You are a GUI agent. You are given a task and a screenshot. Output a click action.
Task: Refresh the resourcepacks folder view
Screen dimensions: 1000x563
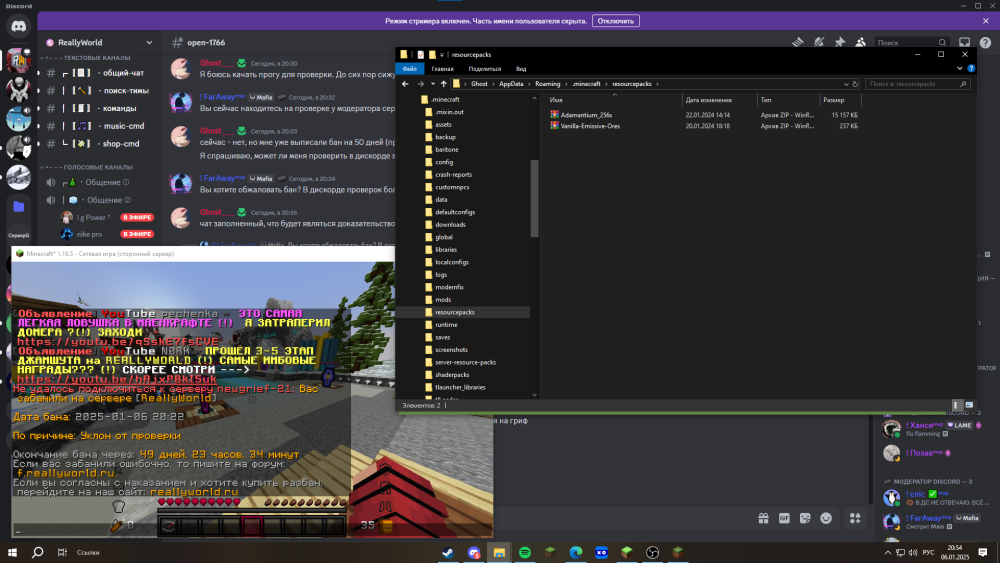click(x=855, y=84)
